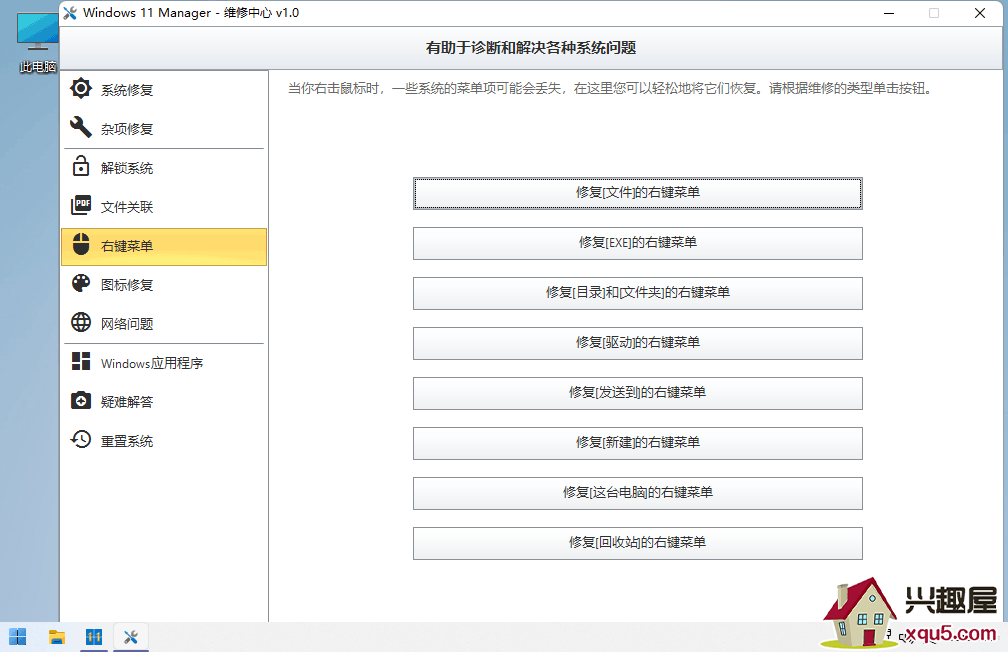This screenshot has width=1008, height=652.
Task: Go to the 网络问题 section
Action: [x=164, y=323]
